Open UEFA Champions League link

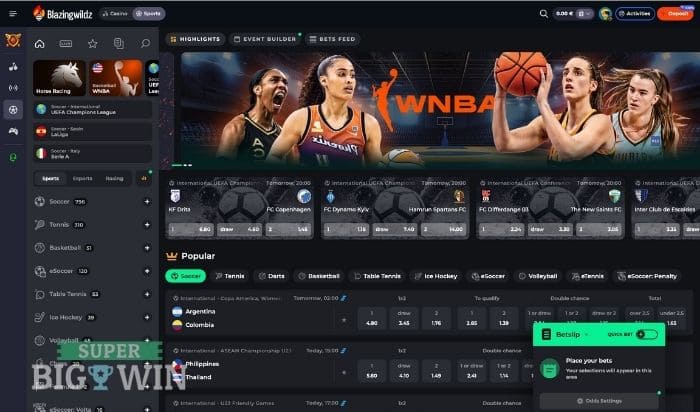pos(92,110)
